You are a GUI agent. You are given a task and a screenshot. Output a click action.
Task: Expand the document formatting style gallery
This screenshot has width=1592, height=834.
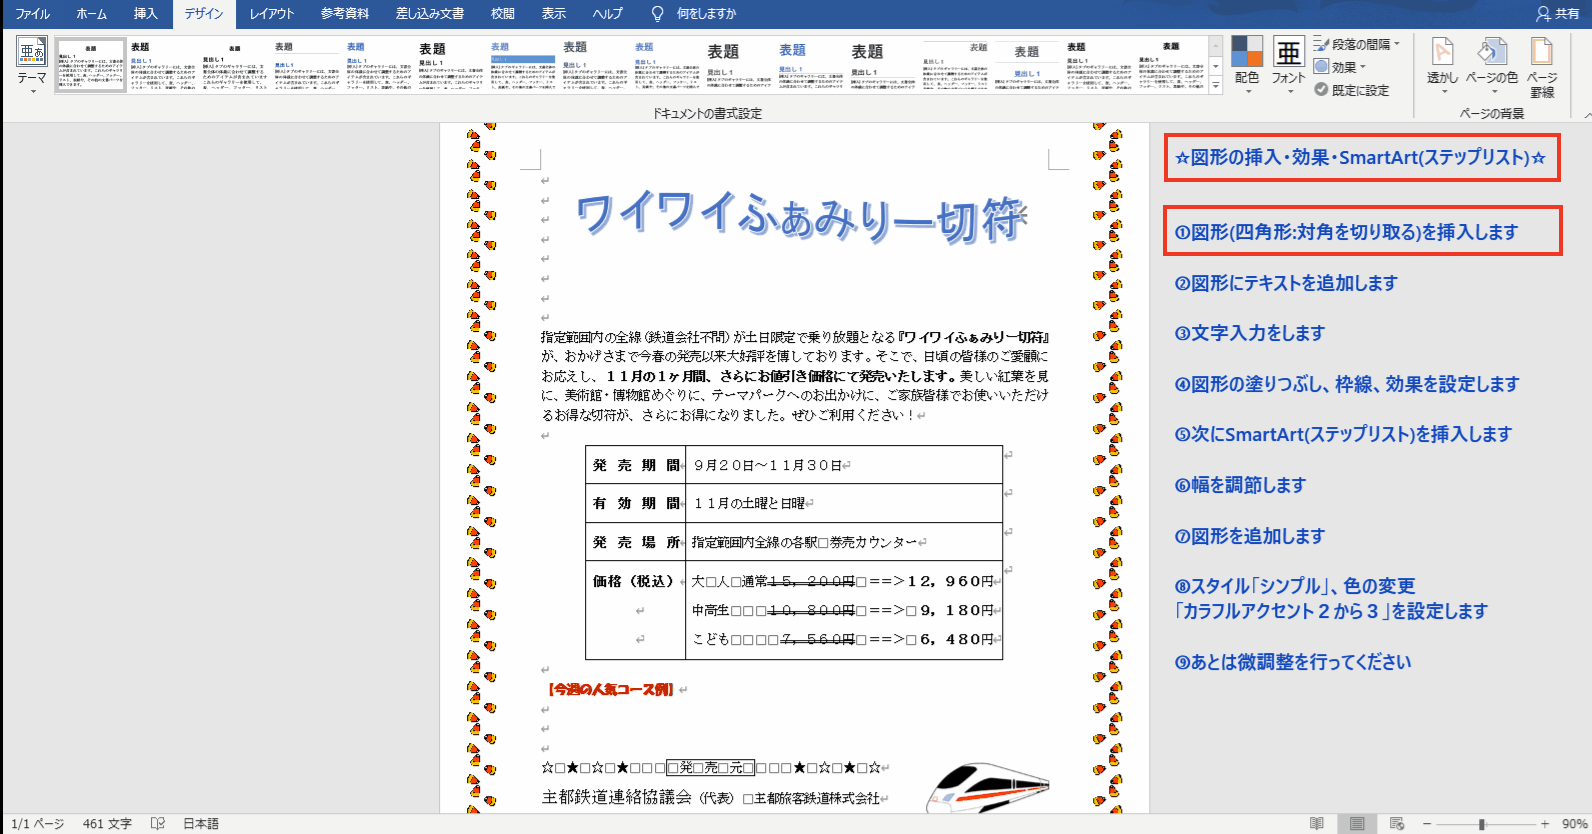click(1216, 87)
